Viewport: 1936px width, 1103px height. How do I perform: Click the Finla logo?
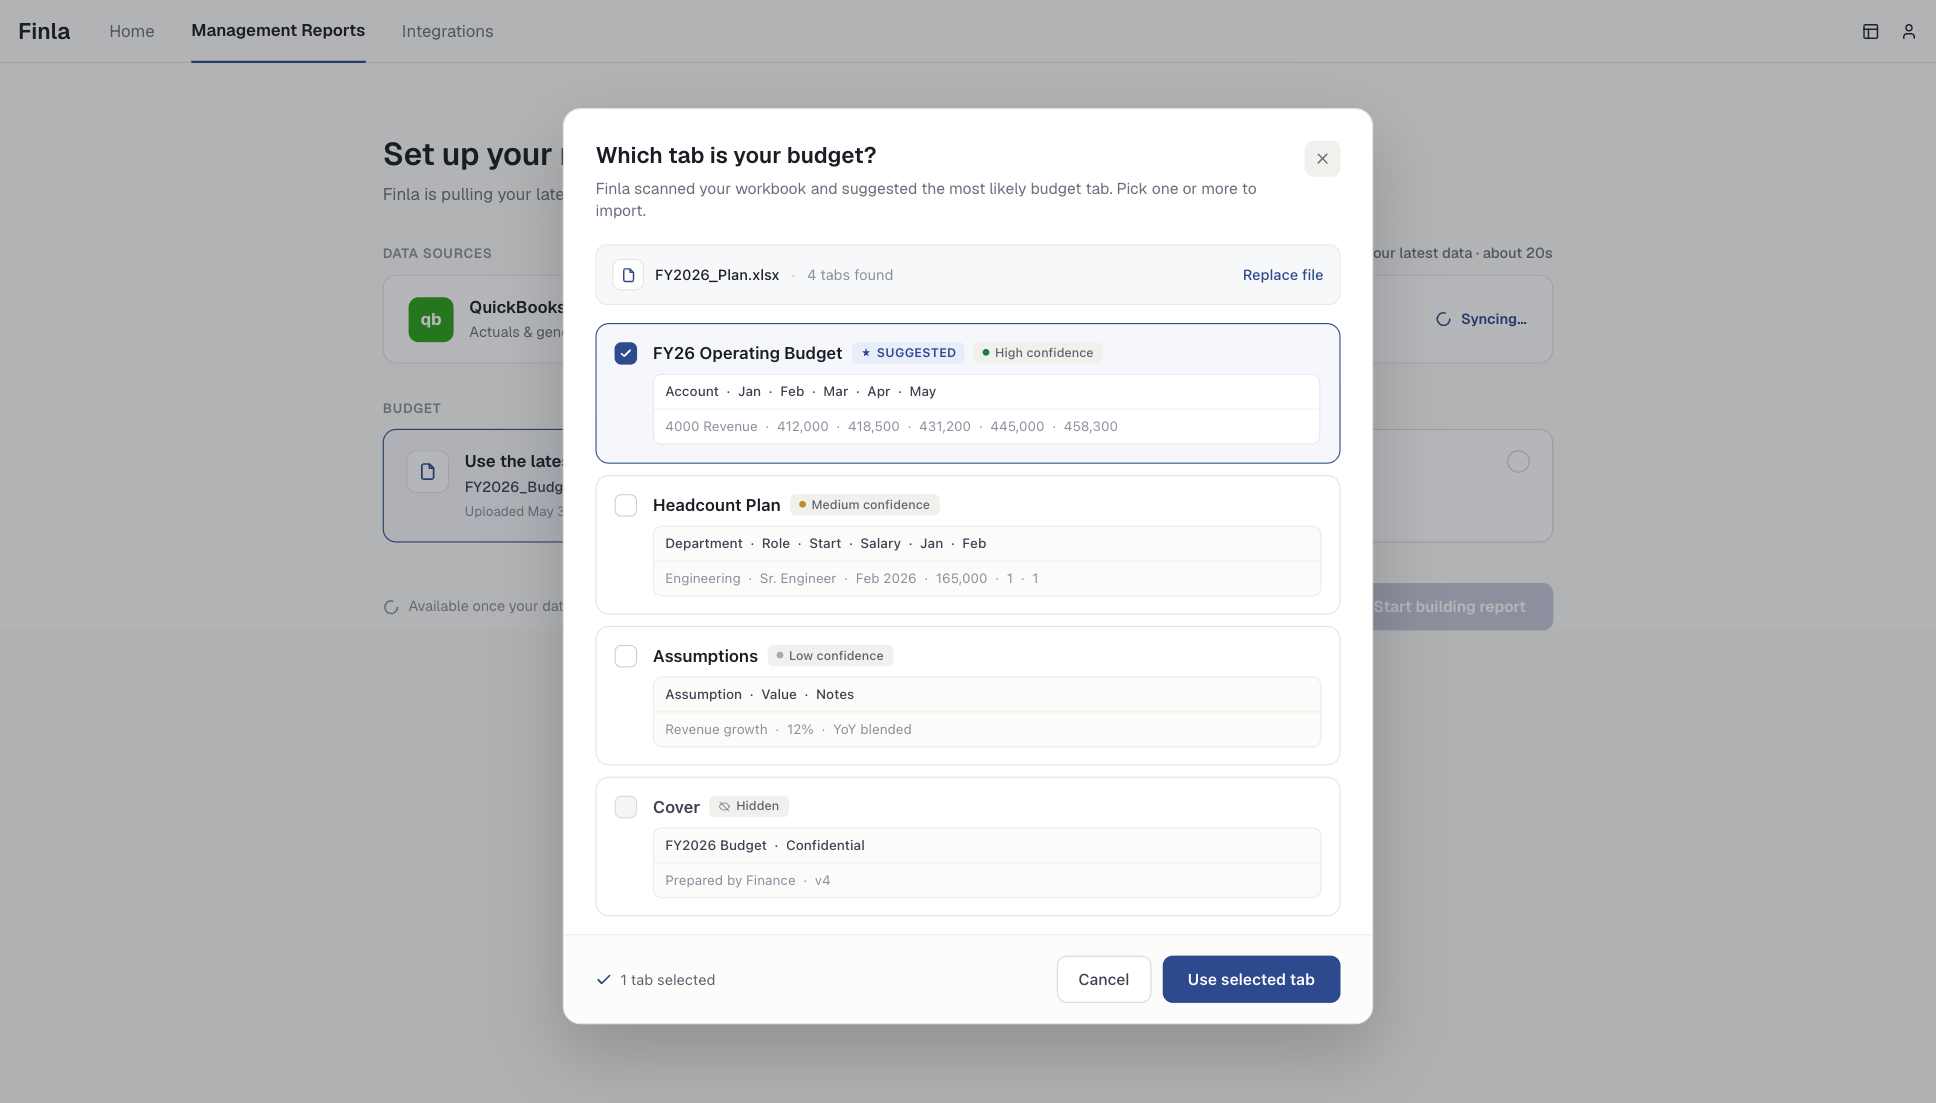point(44,31)
